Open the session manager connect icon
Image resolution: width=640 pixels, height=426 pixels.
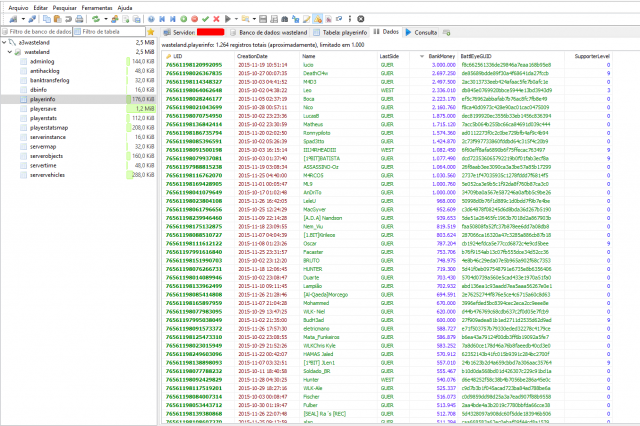click(x=13, y=19)
